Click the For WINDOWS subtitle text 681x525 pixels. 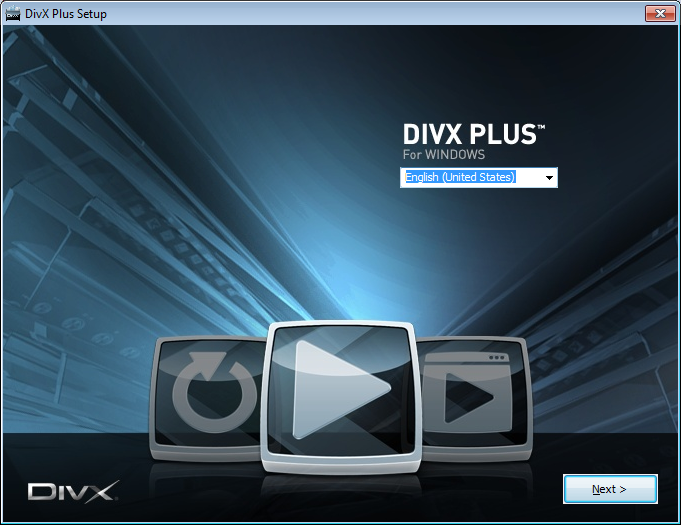pos(443,155)
